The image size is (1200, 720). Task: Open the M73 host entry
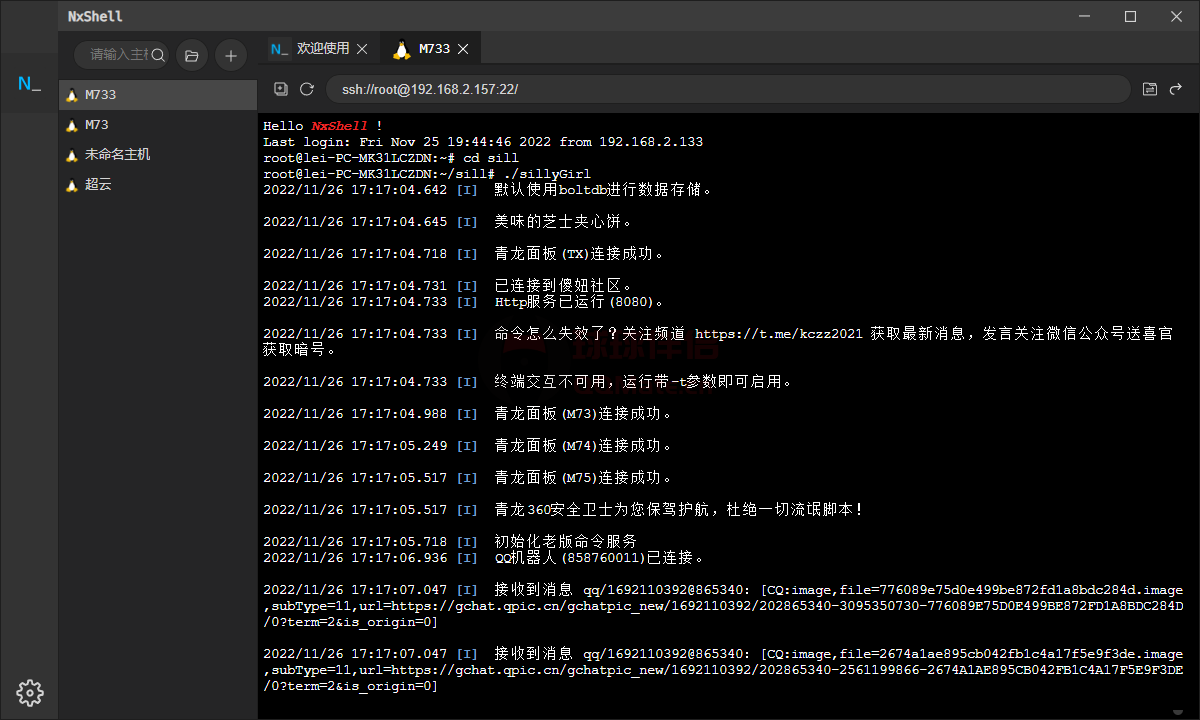click(x=97, y=125)
